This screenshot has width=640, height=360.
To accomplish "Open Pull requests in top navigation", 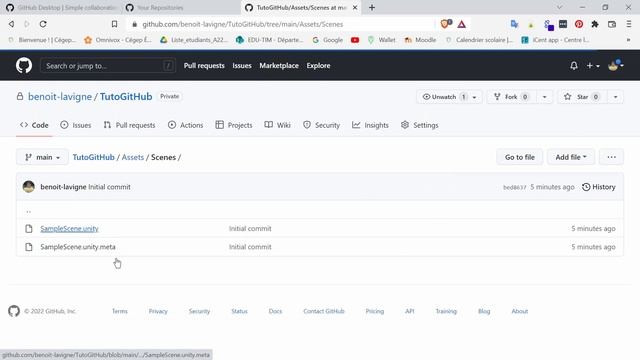I will point(204,66).
